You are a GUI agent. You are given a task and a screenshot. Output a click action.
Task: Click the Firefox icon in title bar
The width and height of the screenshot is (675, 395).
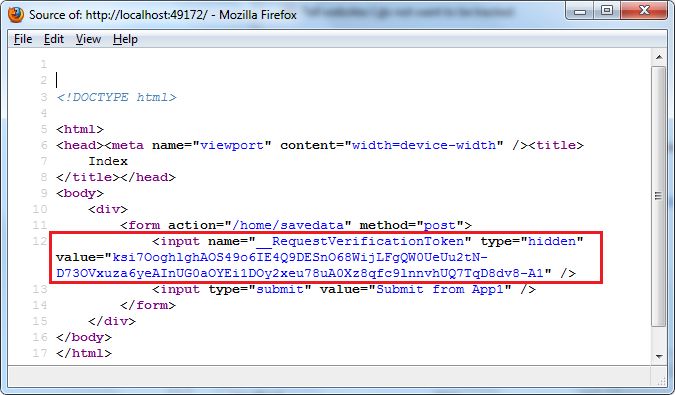[16, 15]
